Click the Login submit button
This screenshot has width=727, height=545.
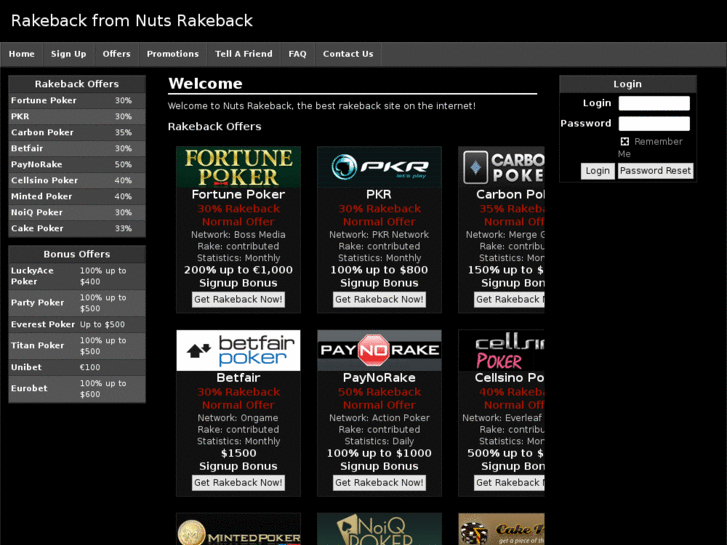tap(598, 171)
